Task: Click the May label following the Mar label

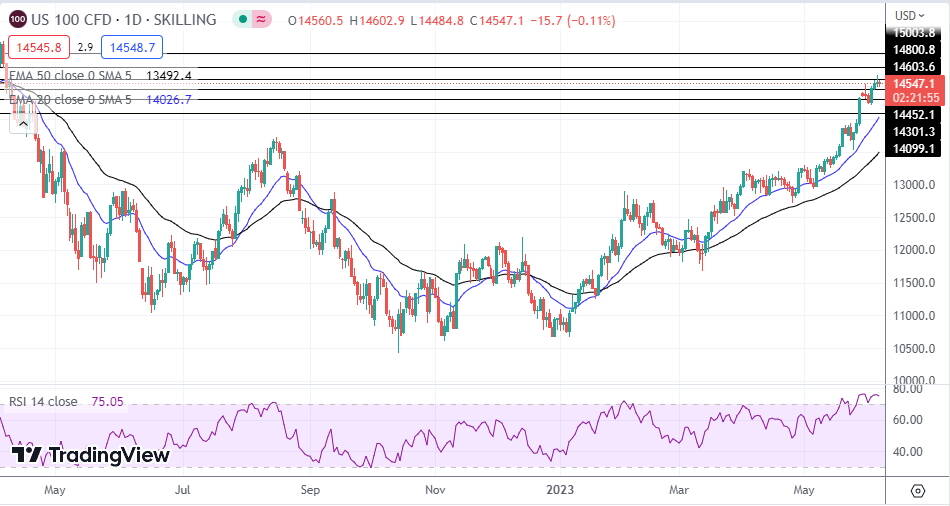Action: (x=804, y=489)
